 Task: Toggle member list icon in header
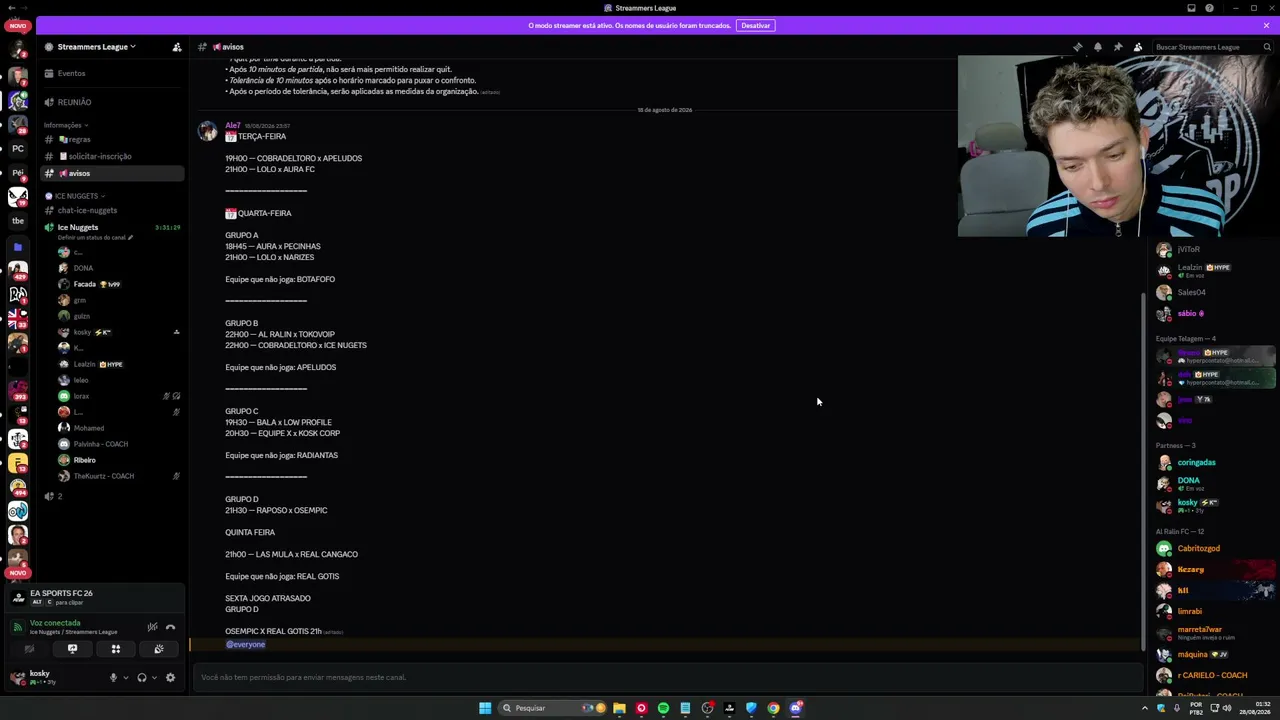1137,47
